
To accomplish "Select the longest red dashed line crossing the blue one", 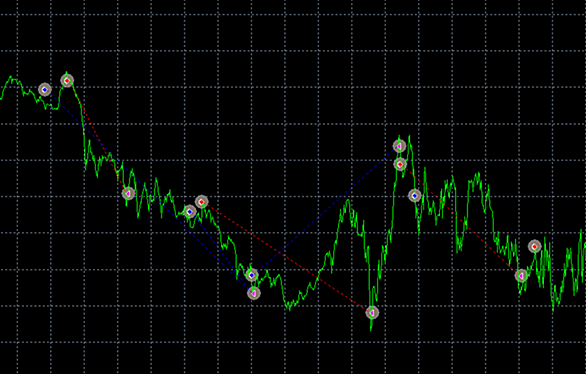I will pos(287,257).
